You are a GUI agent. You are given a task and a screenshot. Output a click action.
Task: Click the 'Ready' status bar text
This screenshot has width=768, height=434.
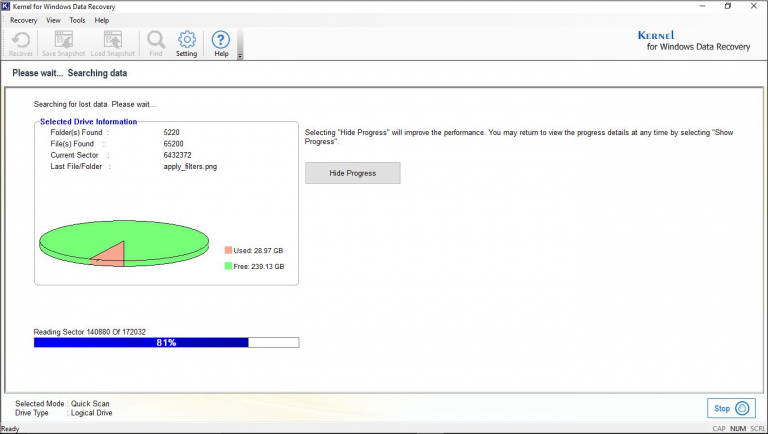point(10,429)
